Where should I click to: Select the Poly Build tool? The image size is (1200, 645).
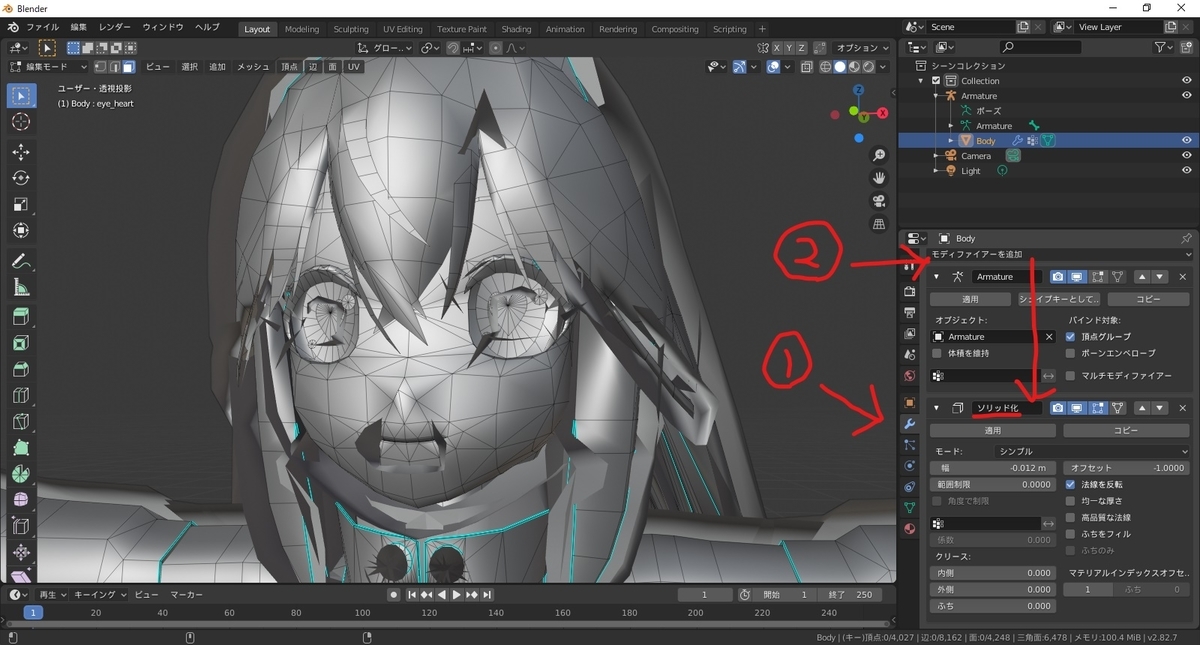click(x=21, y=447)
